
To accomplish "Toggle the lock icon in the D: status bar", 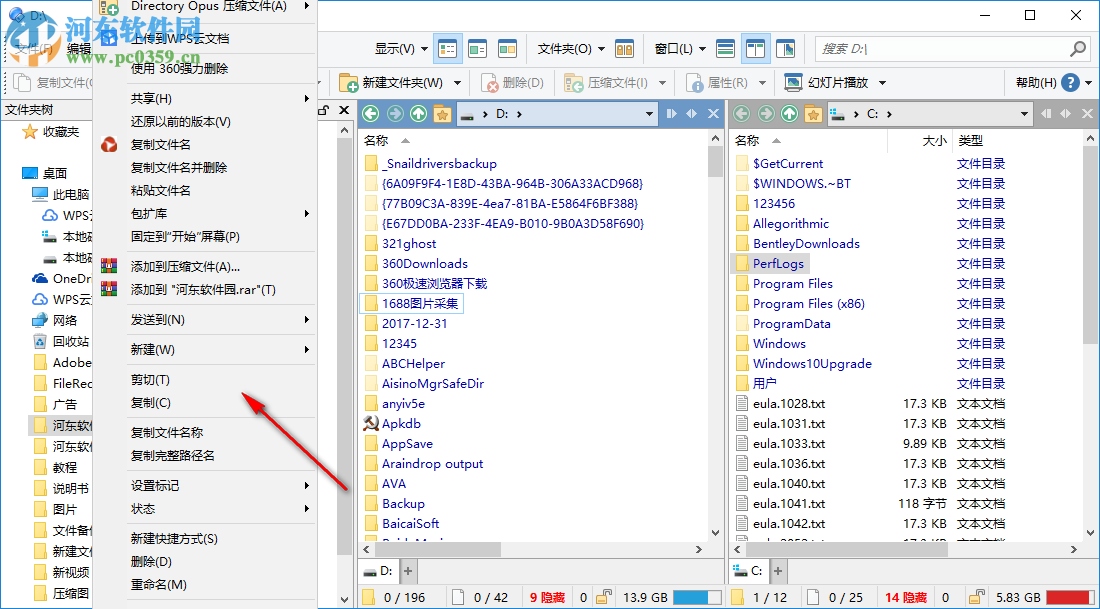I will [x=603, y=595].
